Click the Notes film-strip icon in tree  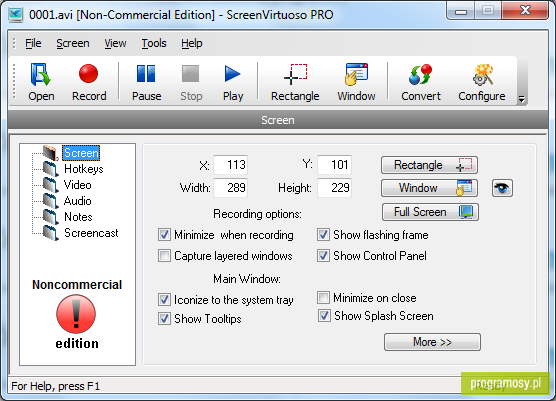coord(51,217)
